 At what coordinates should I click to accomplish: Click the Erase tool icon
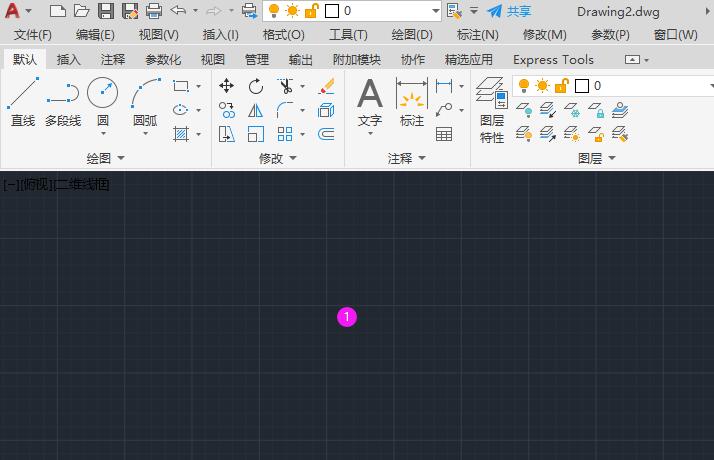pyautogui.click(x=326, y=86)
